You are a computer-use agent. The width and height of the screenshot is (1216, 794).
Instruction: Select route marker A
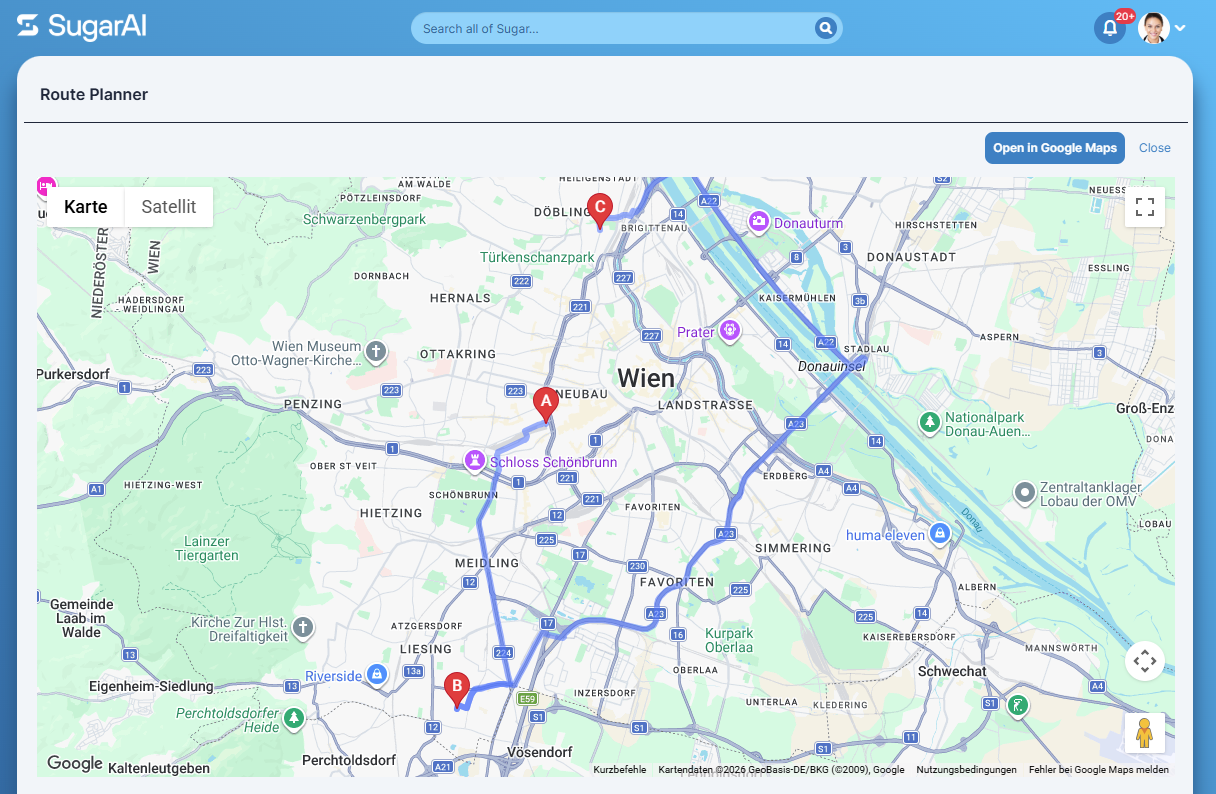[x=545, y=404]
